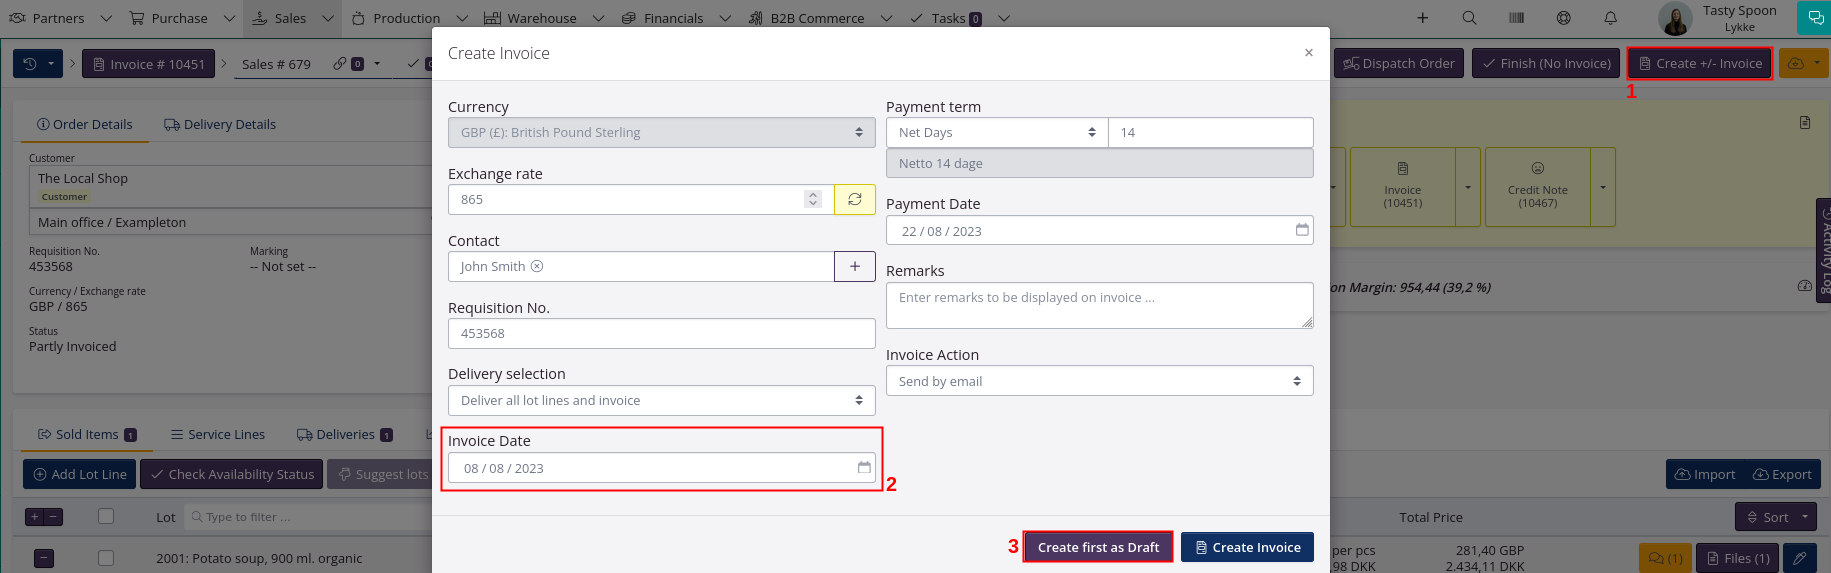Remove John Smith from the contact field
The image size is (1831, 573).
pyautogui.click(x=537, y=266)
